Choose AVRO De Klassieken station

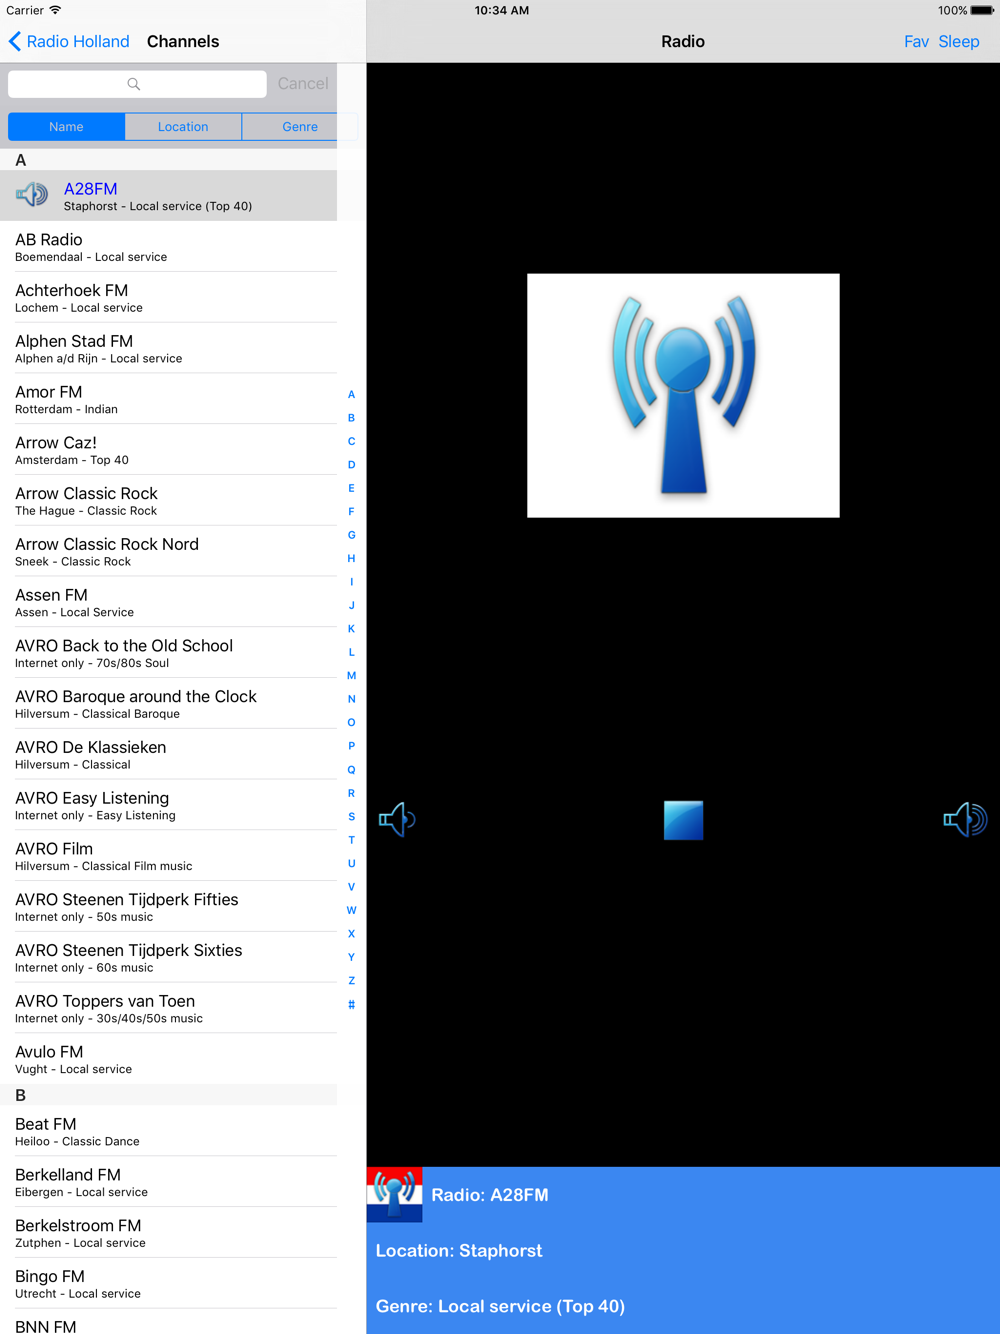[168, 754]
